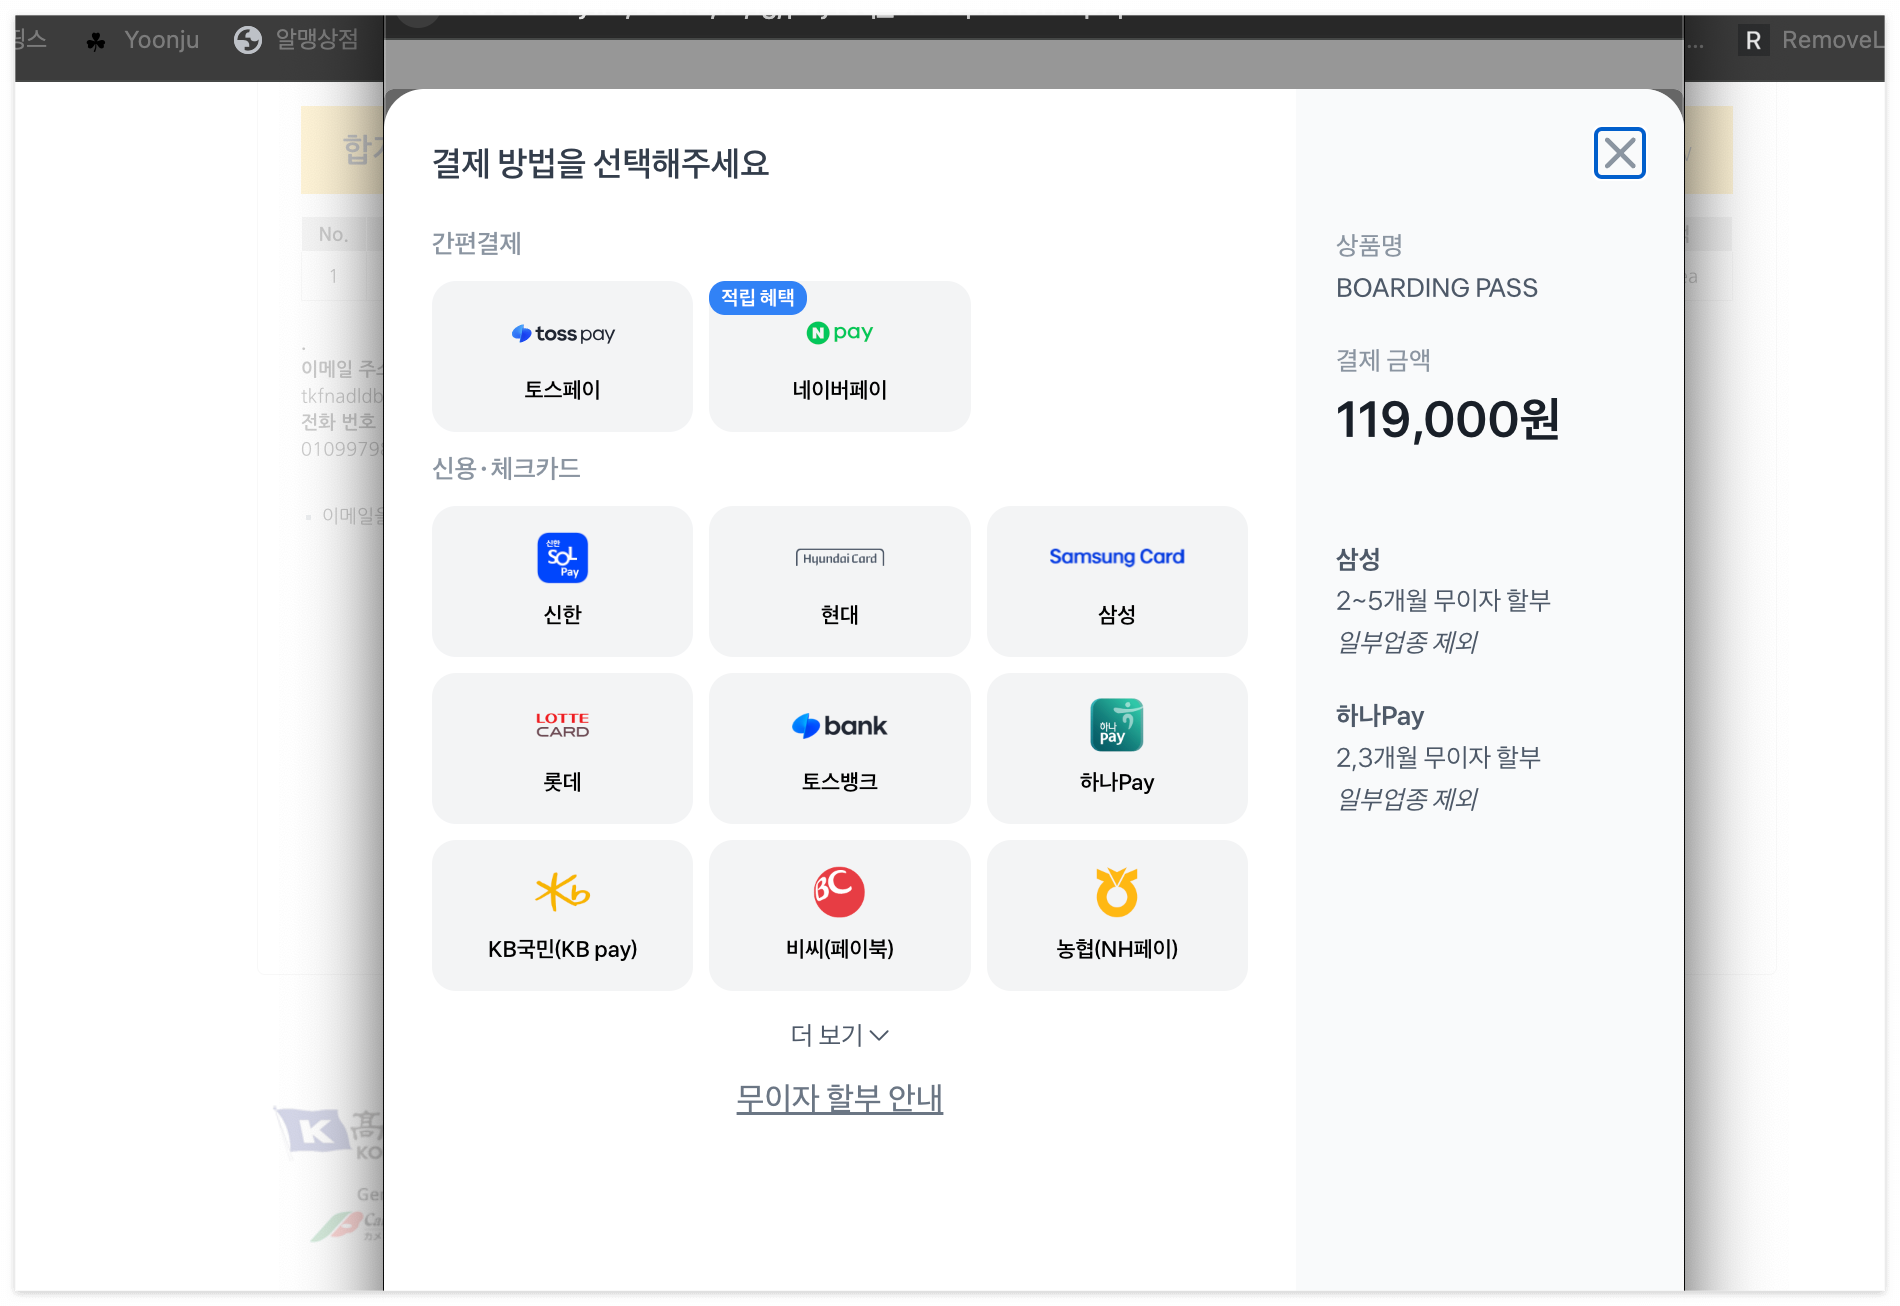Click the 신용·체크카드 section heading

(x=506, y=468)
